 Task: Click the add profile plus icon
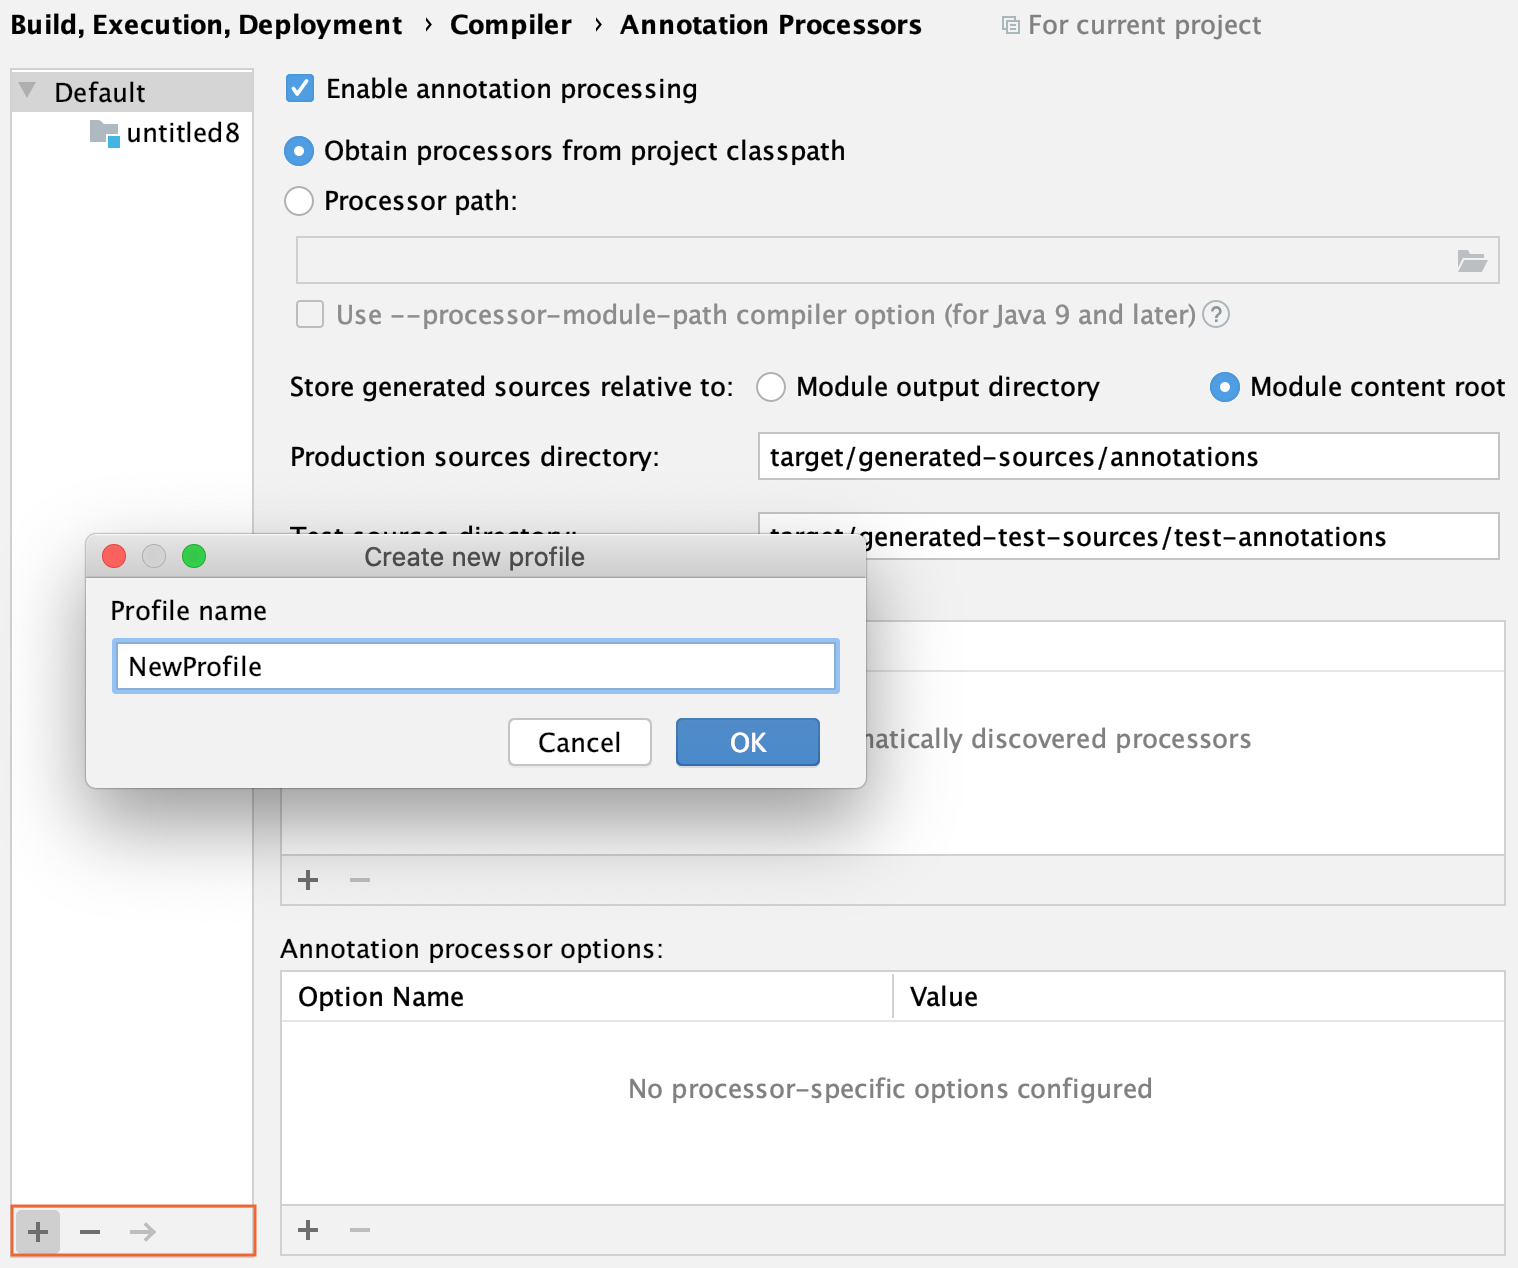[x=37, y=1232]
